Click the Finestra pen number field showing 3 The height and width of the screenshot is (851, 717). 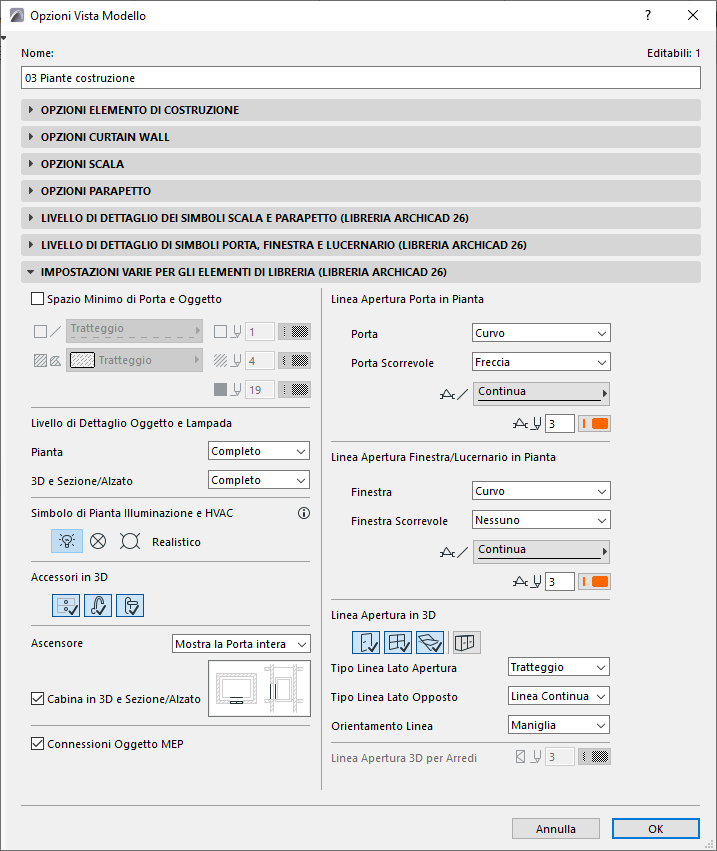click(x=560, y=582)
